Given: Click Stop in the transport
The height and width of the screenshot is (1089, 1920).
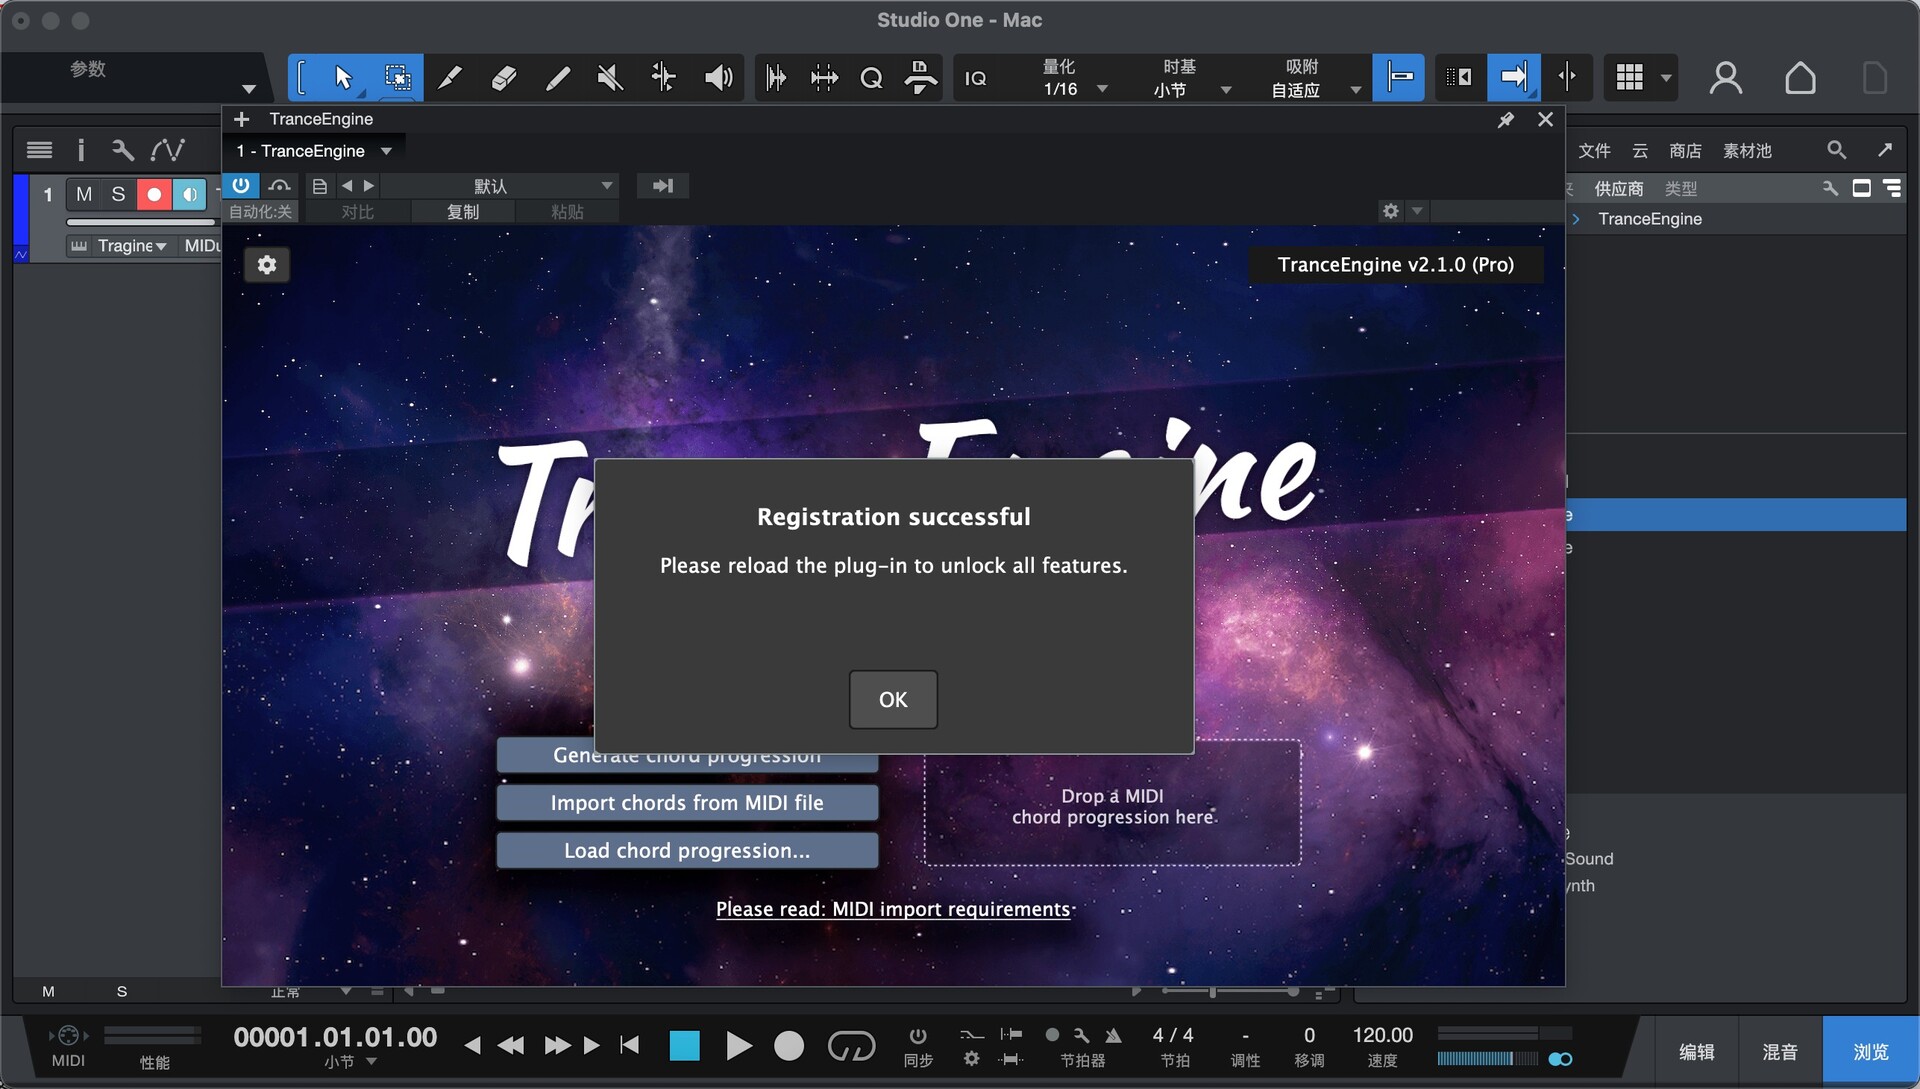Looking at the screenshot, I should pyautogui.click(x=684, y=1046).
